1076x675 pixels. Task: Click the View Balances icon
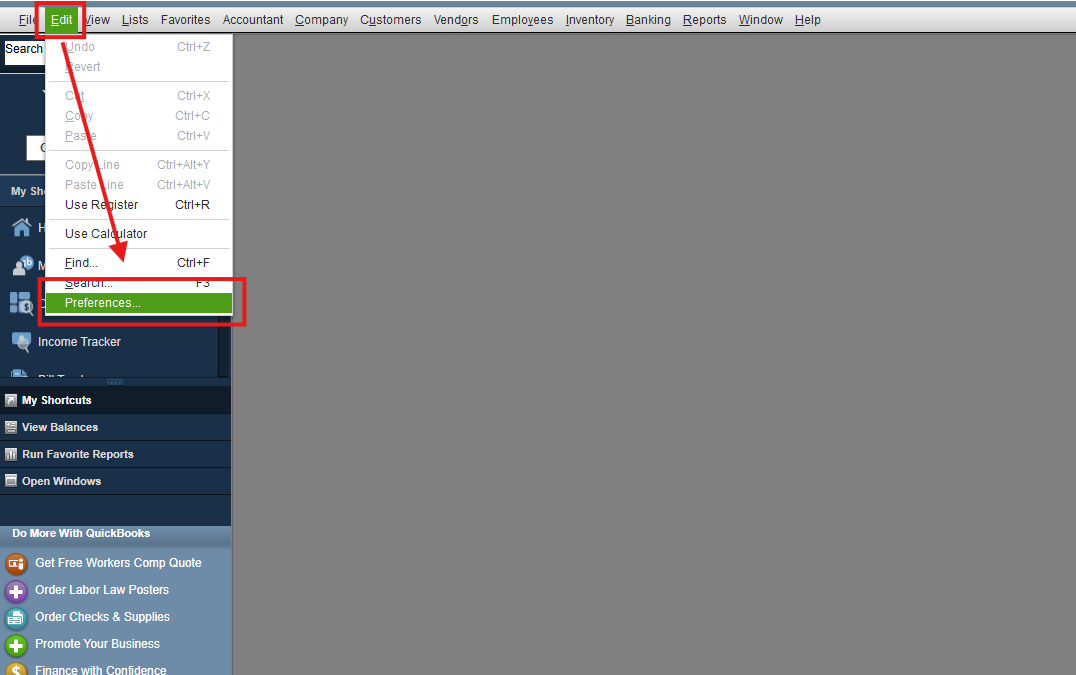(10, 427)
